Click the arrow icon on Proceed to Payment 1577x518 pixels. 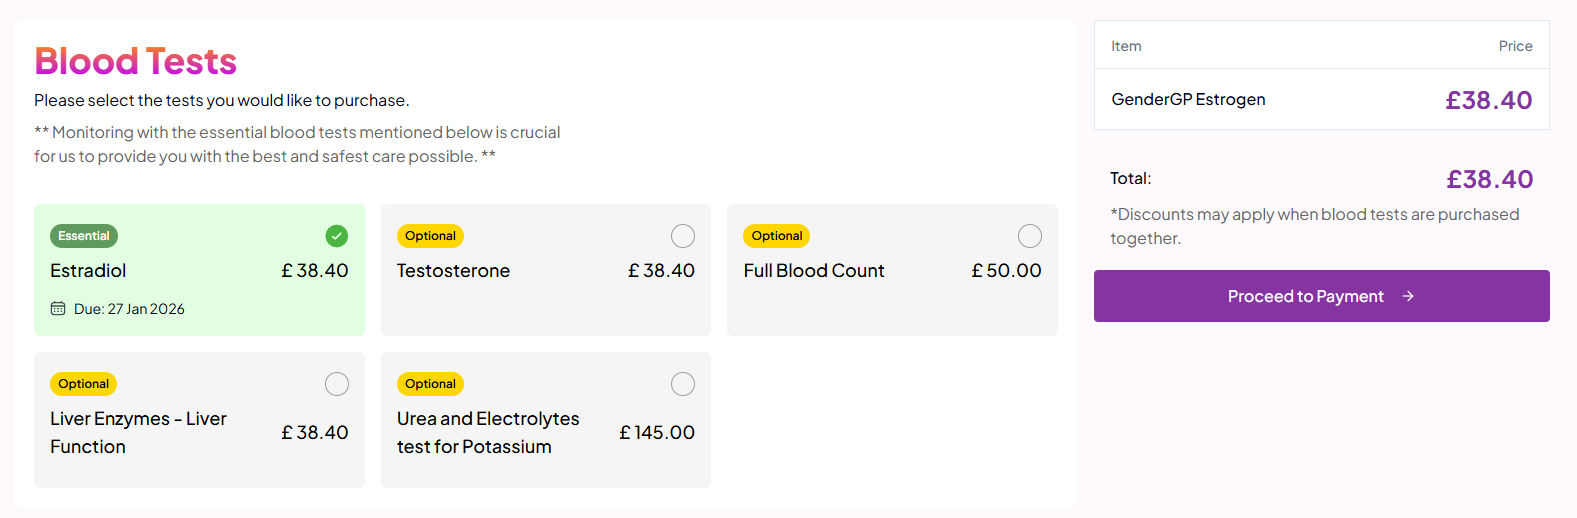pyautogui.click(x=1408, y=296)
